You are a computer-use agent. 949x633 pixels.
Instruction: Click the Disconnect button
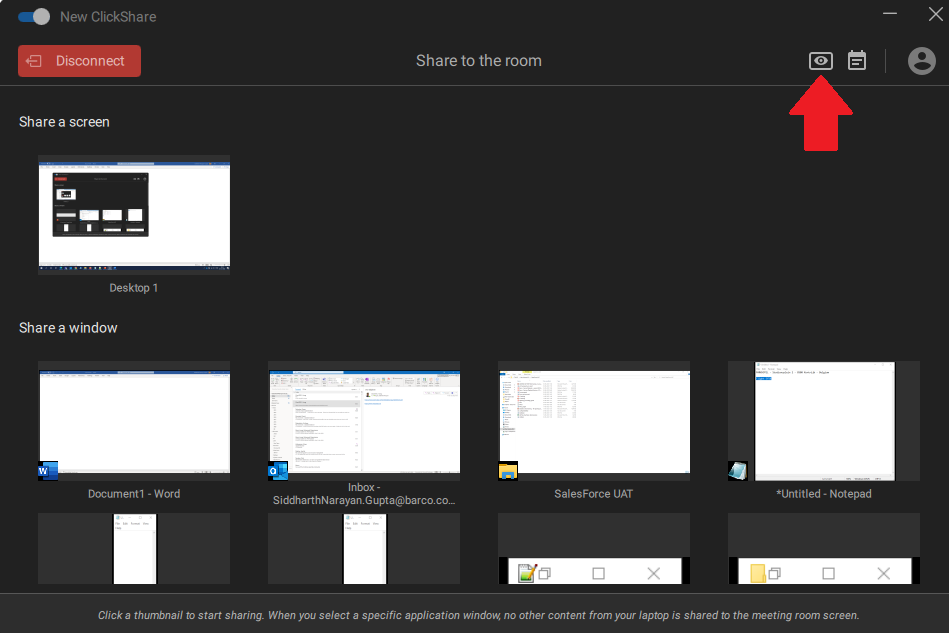tap(79, 61)
